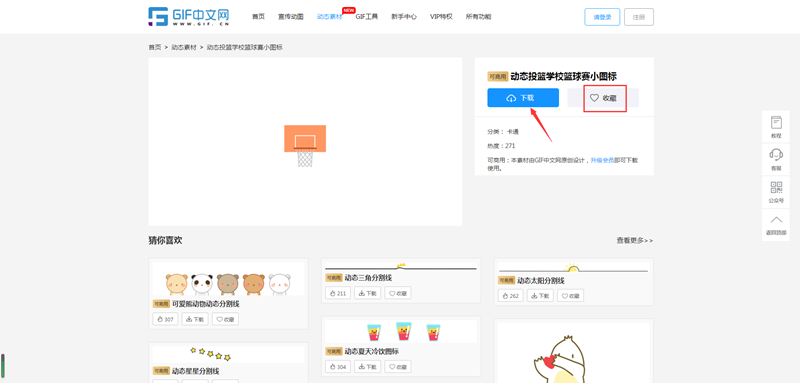The image size is (800, 383).
Task: Open the 动态三角分割线 divider line thumbnail
Action: pos(401,267)
